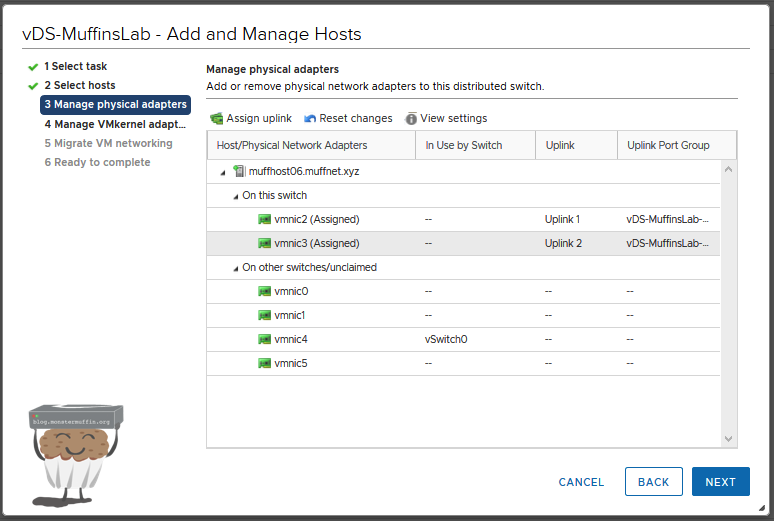The height and width of the screenshot is (521, 774).
Task: Select the vmnic3 adapter icon
Action: [265, 243]
